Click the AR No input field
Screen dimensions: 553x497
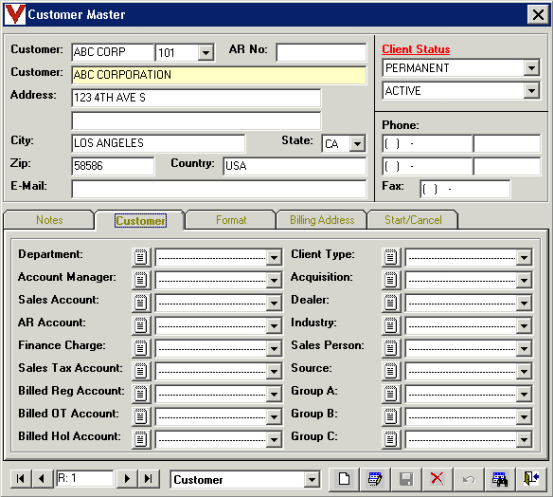point(321,53)
